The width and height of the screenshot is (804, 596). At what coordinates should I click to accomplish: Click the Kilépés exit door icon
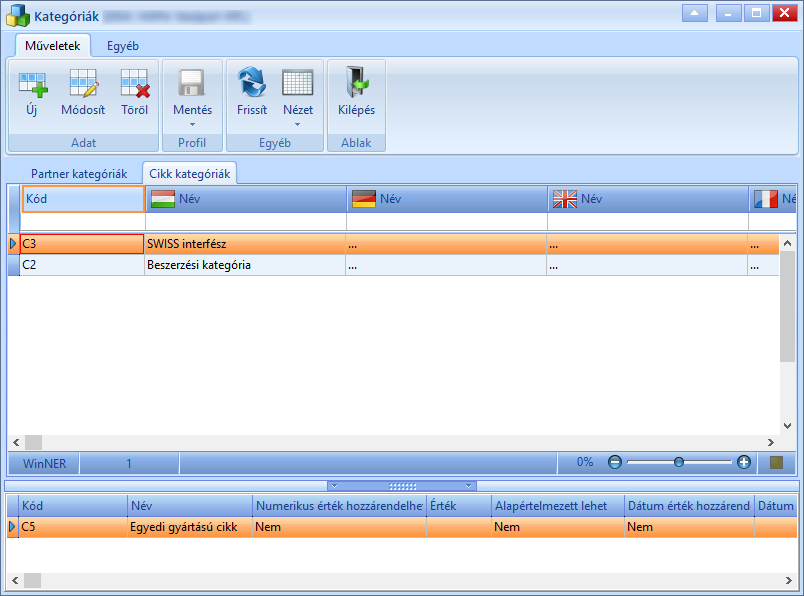[x=357, y=82]
